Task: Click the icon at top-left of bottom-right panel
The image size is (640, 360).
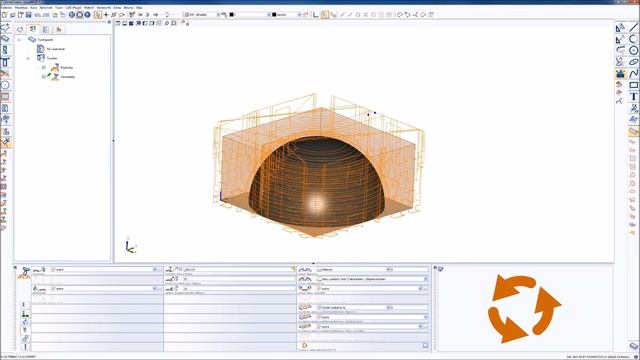Action: pyautogui.click(x=441, y=269)
